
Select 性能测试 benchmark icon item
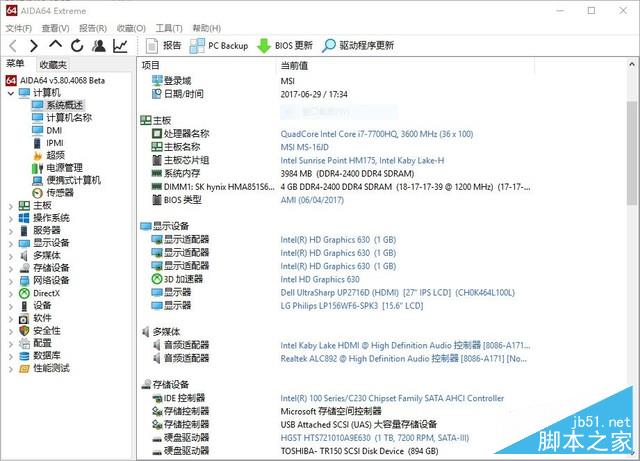[x=24, y=368]
